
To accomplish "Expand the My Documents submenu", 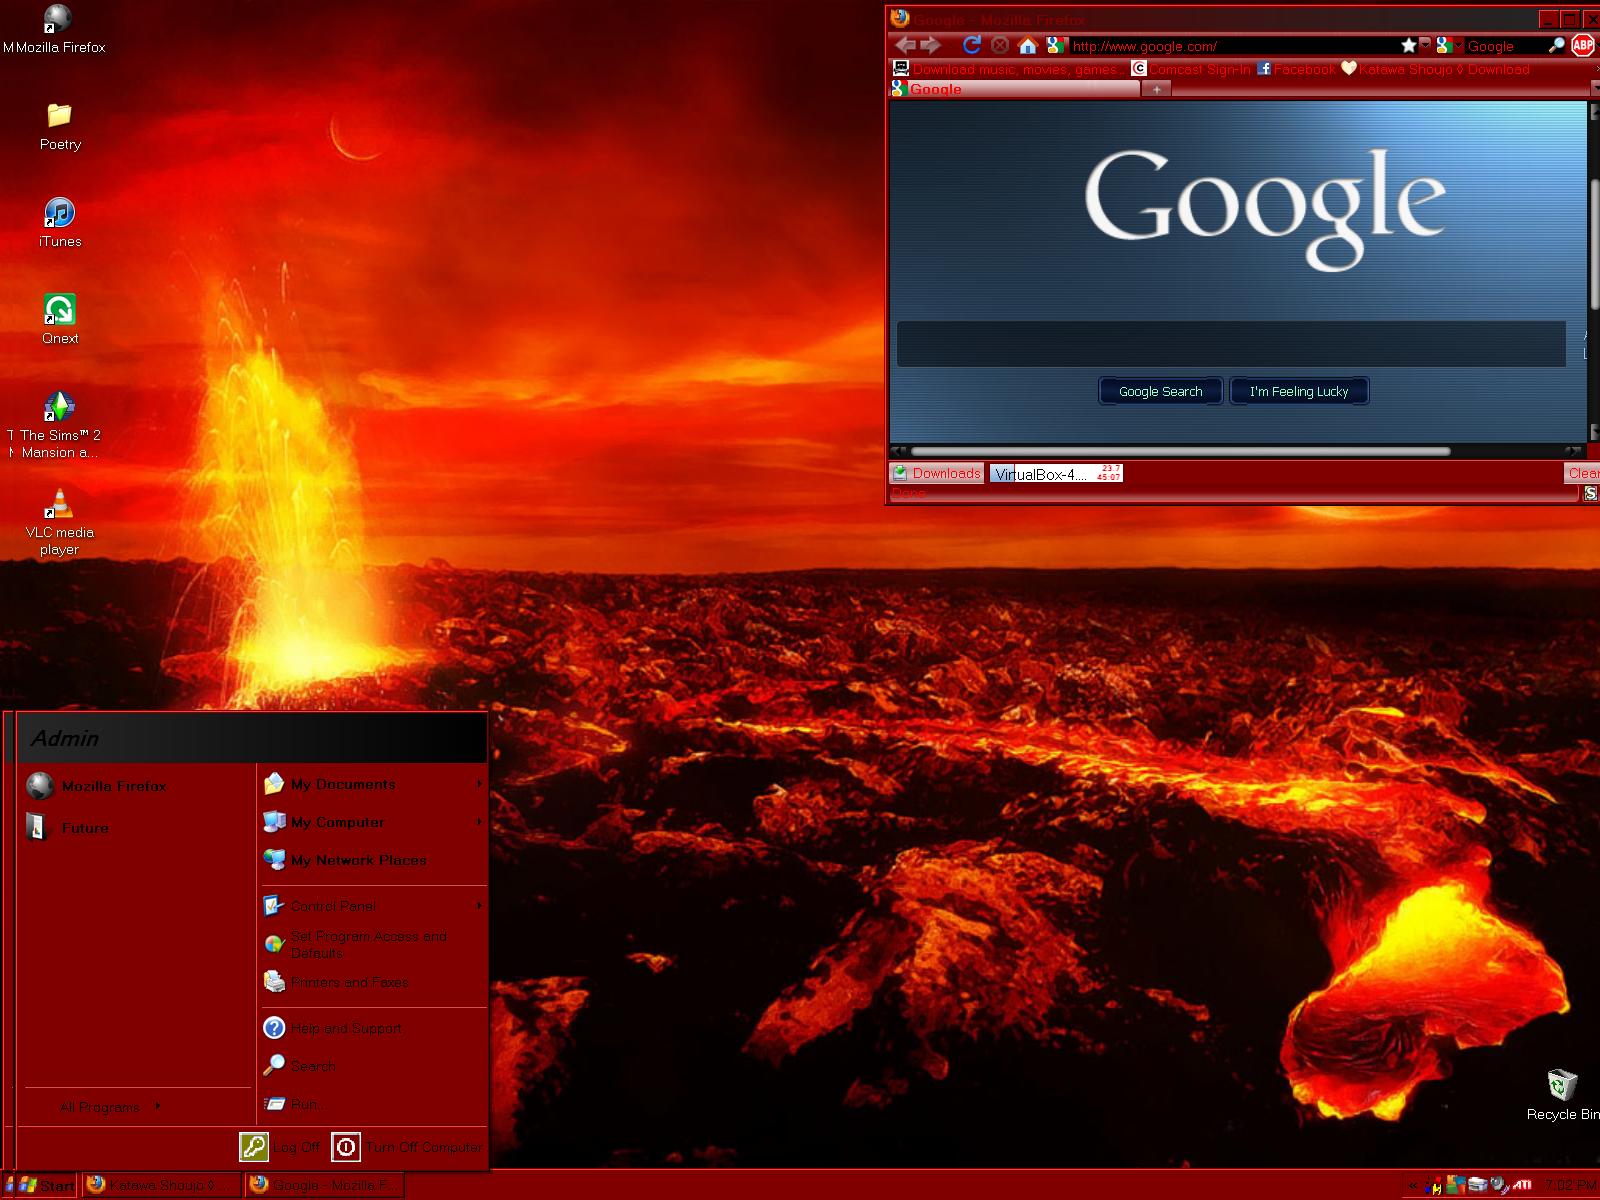I will [343, 784].
